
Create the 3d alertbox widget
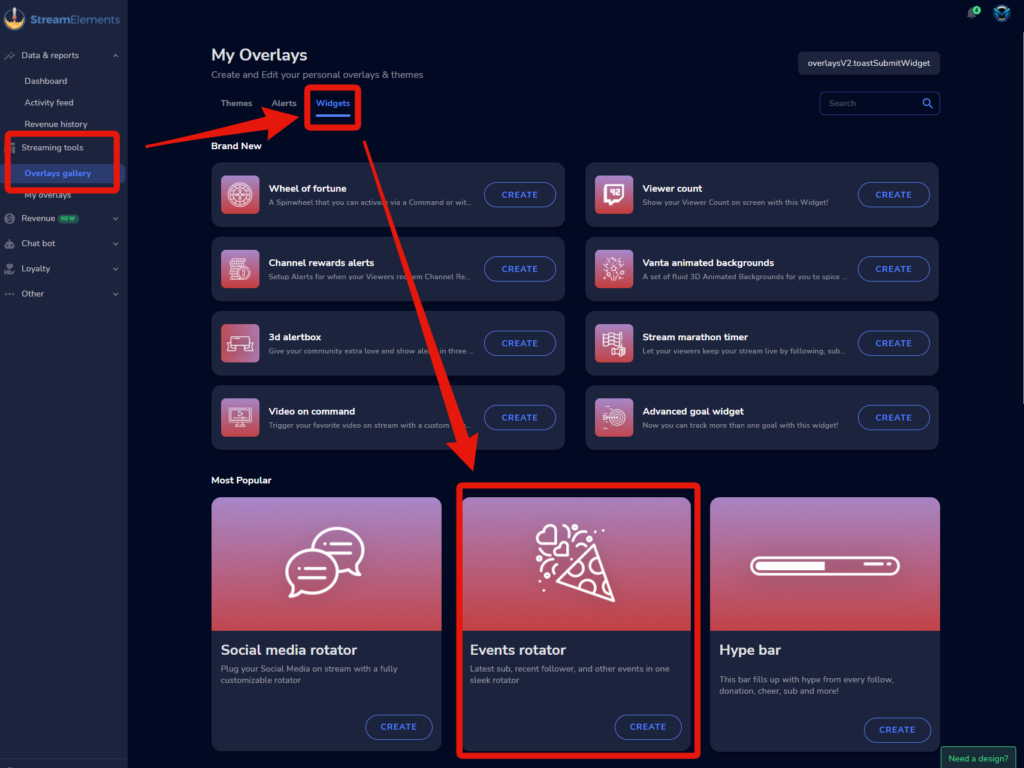[519, 343]
